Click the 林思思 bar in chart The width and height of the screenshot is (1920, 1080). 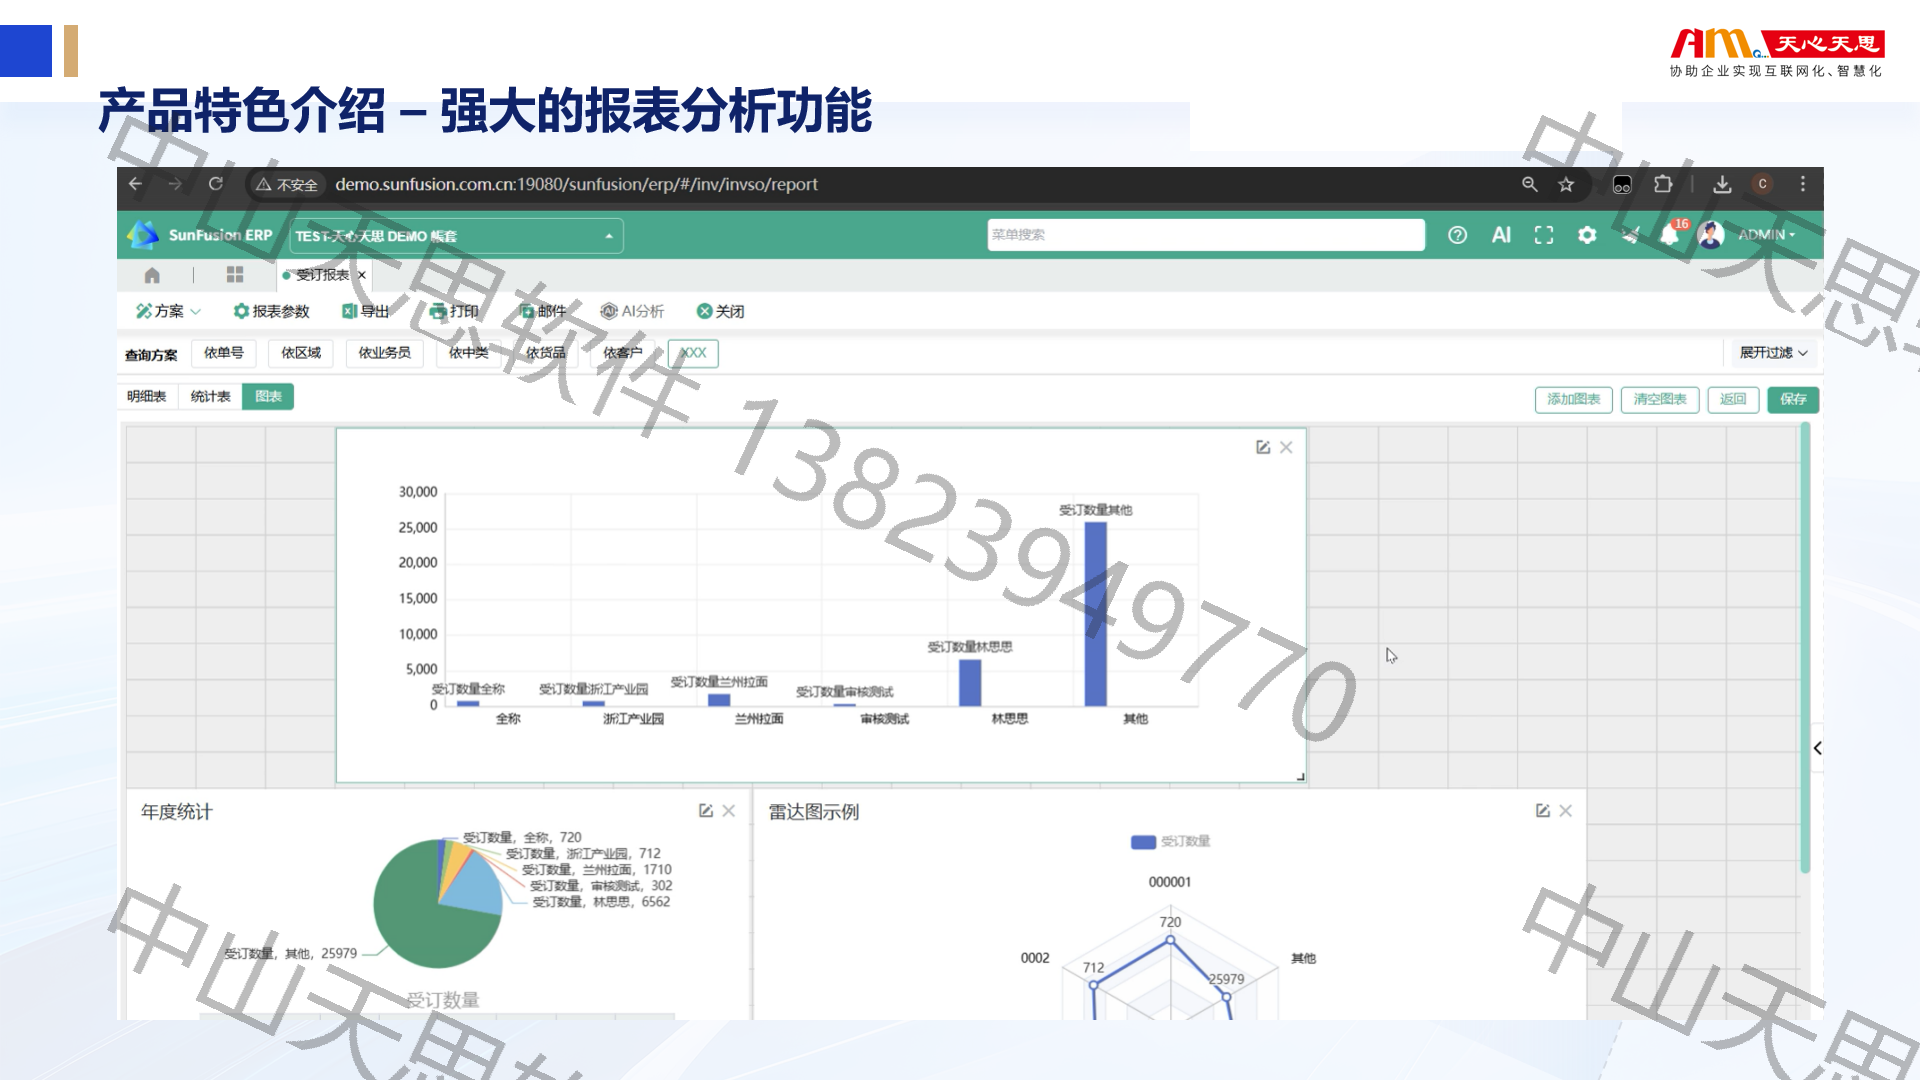(970, 682)
